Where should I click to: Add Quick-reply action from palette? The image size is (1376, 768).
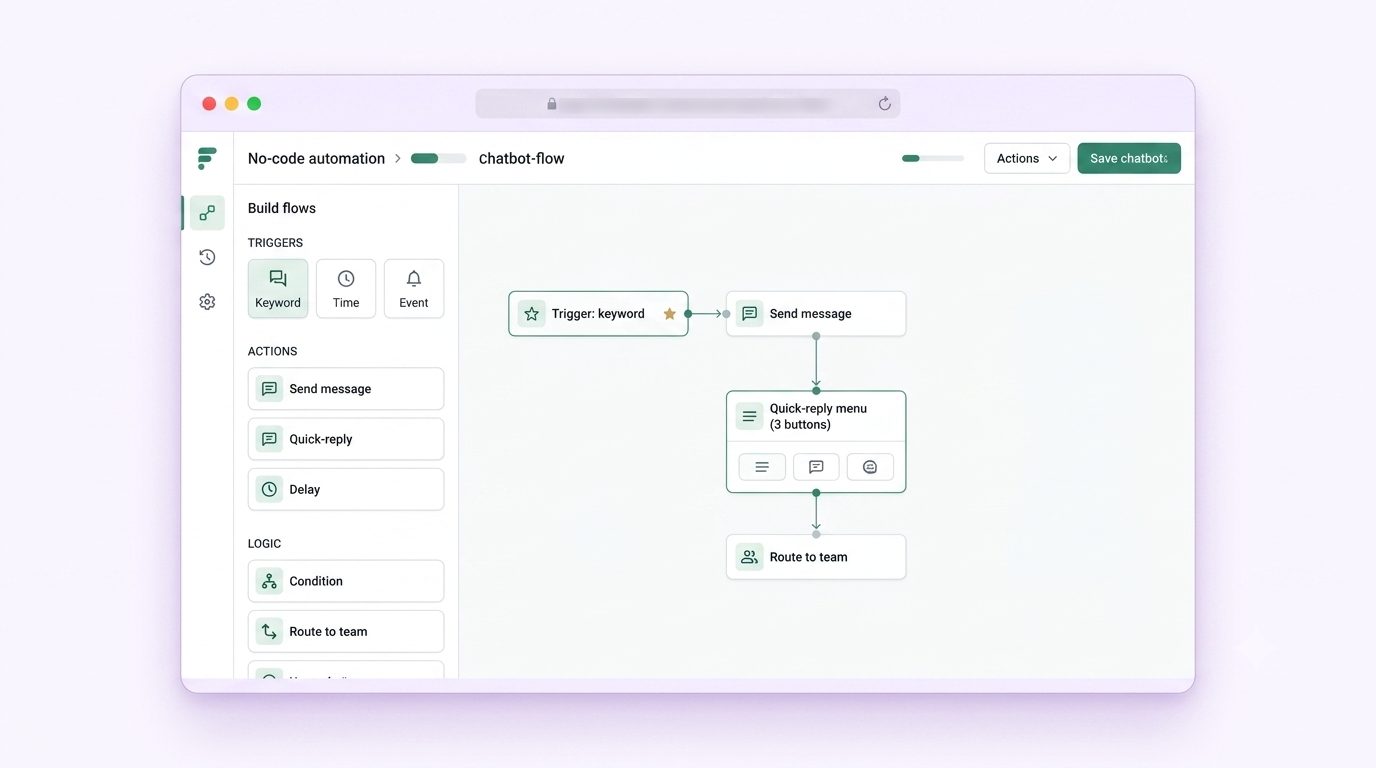pyautogui.click(x=346, y=439)
